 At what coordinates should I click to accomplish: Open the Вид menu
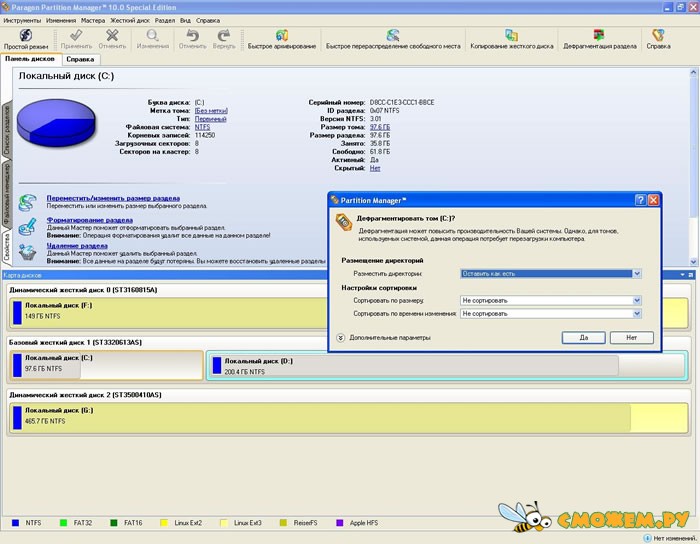point(185,21)
